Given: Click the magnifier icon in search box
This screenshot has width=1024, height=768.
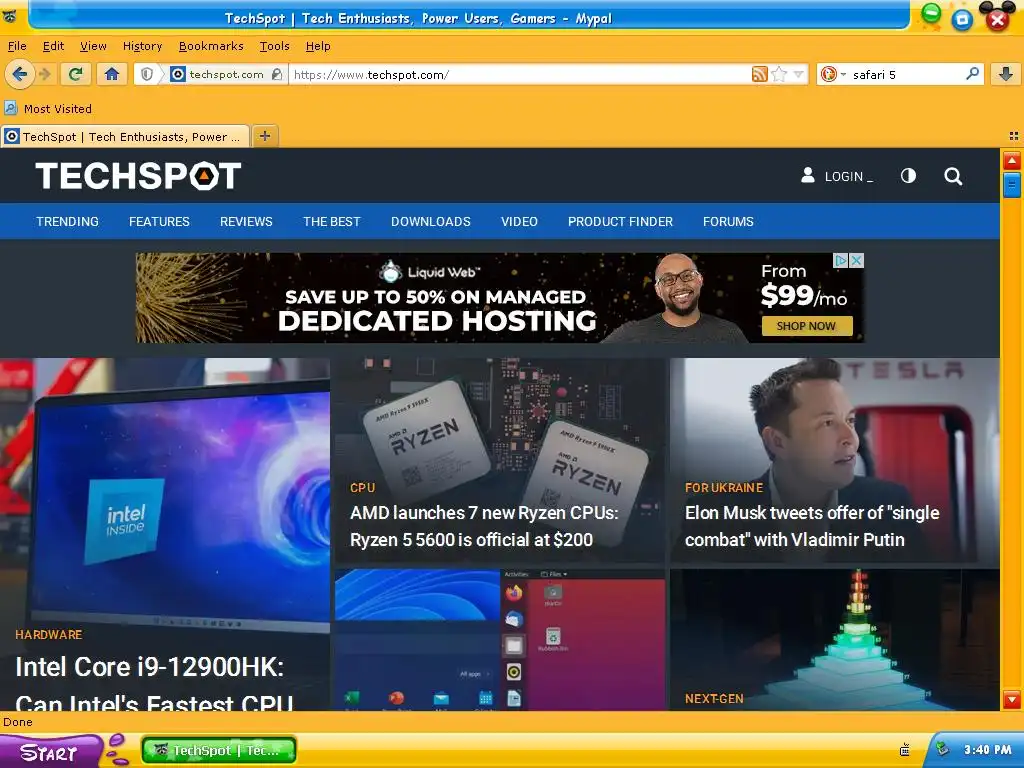Looking at the screenshot, I should (x=972, y=74).
